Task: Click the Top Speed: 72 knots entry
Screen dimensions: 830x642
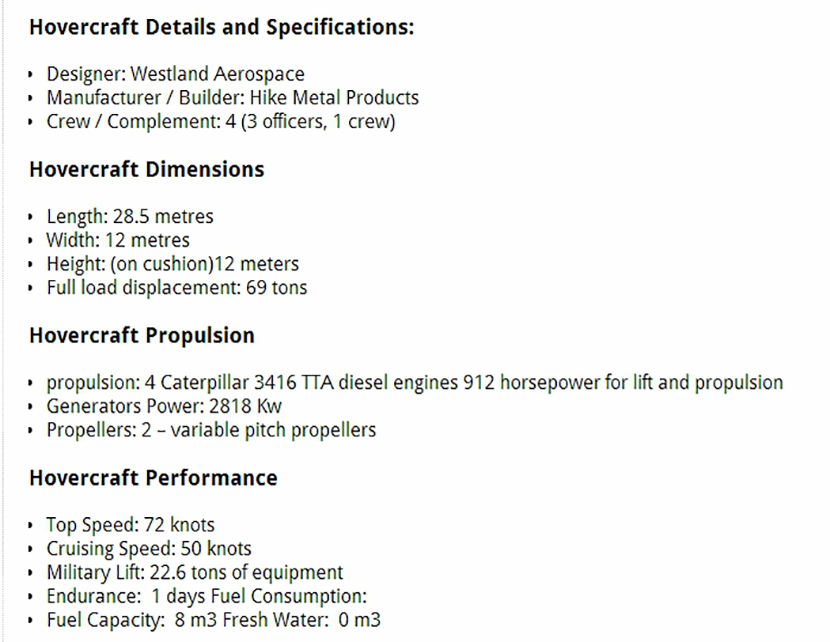Action: point(130,525)
